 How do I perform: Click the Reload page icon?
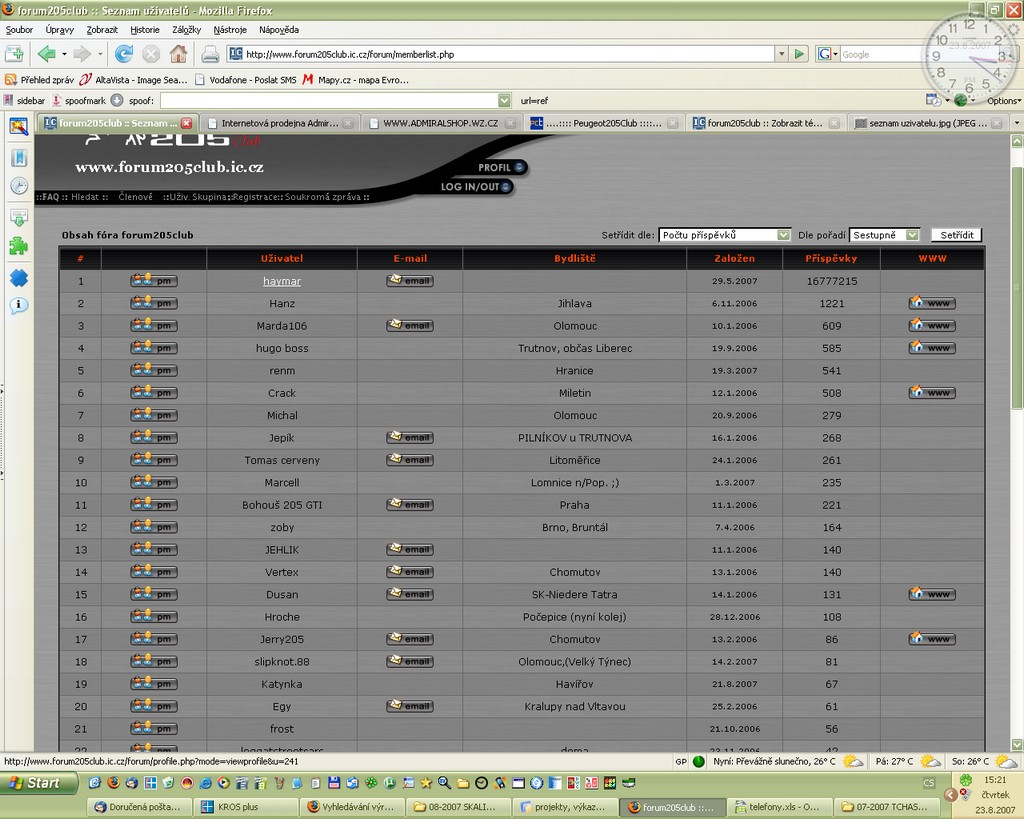[124, 54]
